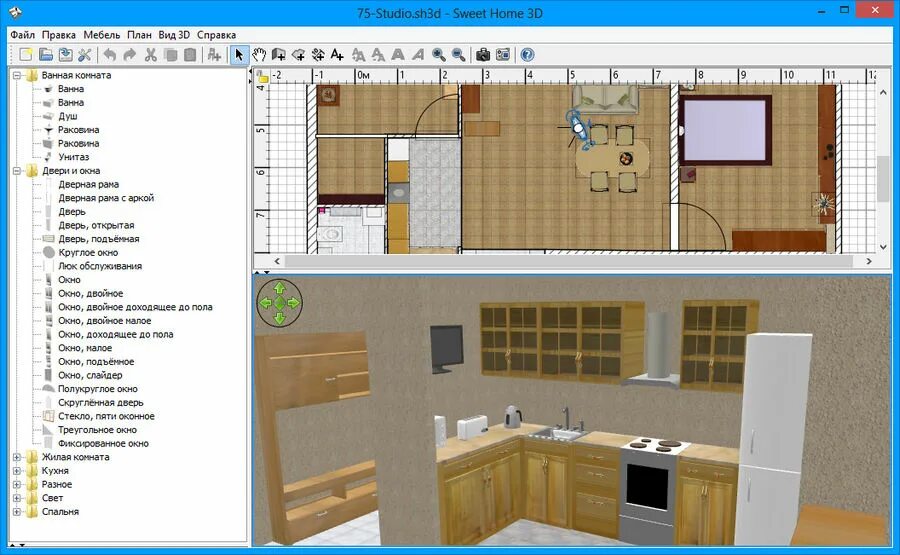Open preferences via wrench and screwdriver icon

[x=84, y=55]
